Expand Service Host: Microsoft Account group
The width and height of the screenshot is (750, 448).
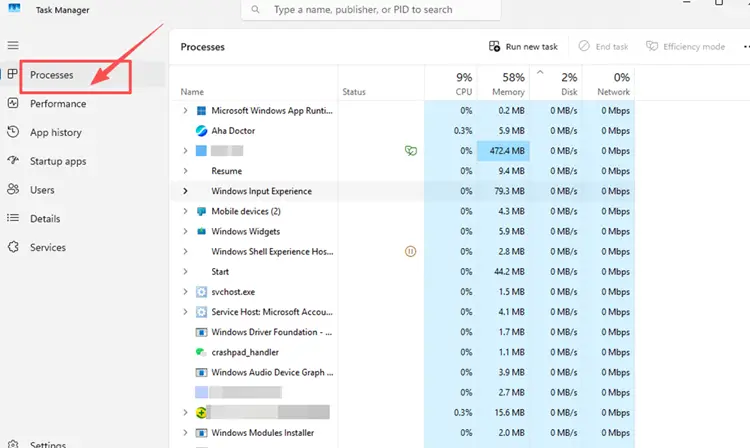tap(185, 311)
